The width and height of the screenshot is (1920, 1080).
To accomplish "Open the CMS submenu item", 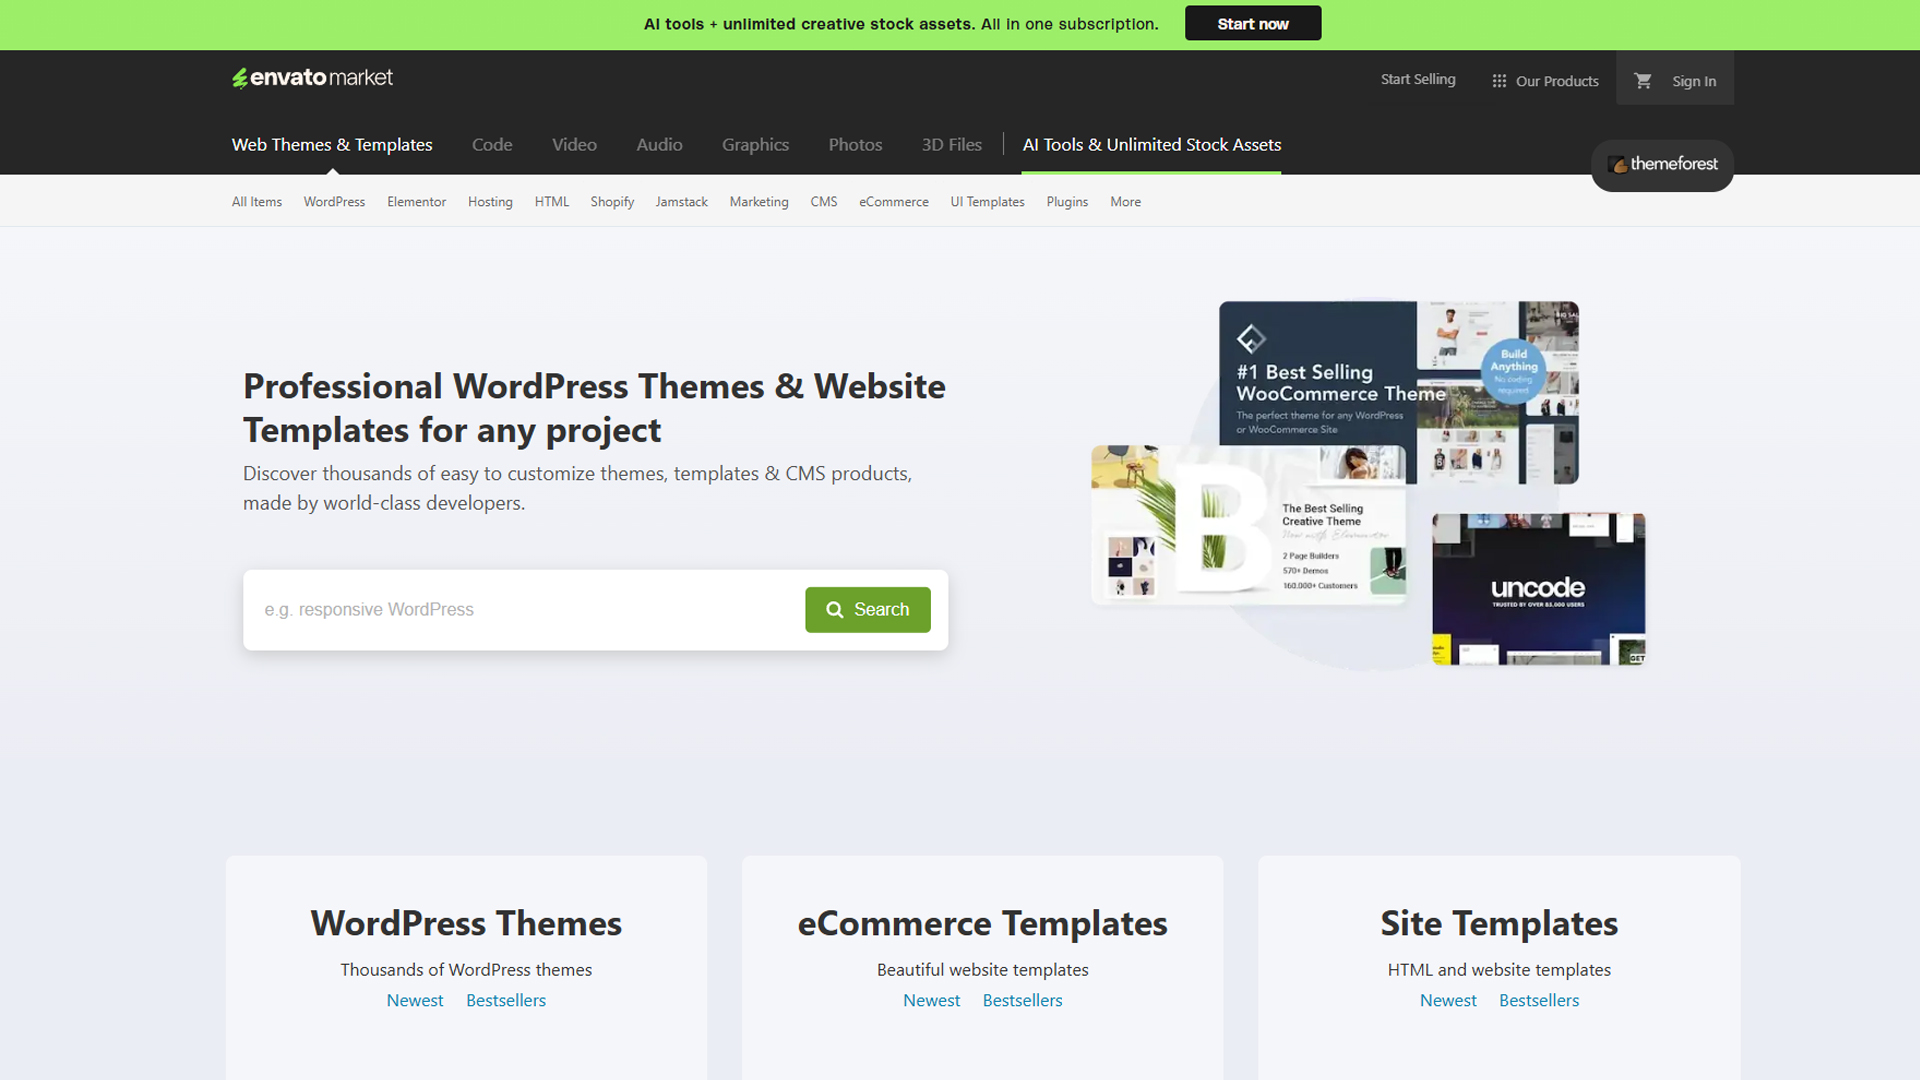I will pos(824,202).
